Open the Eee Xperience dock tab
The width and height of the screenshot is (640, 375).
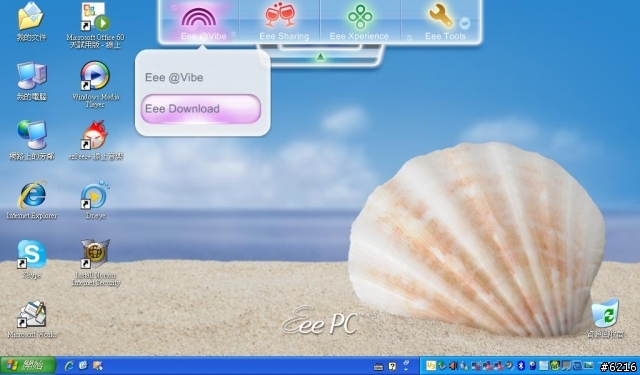click(360, 22)
